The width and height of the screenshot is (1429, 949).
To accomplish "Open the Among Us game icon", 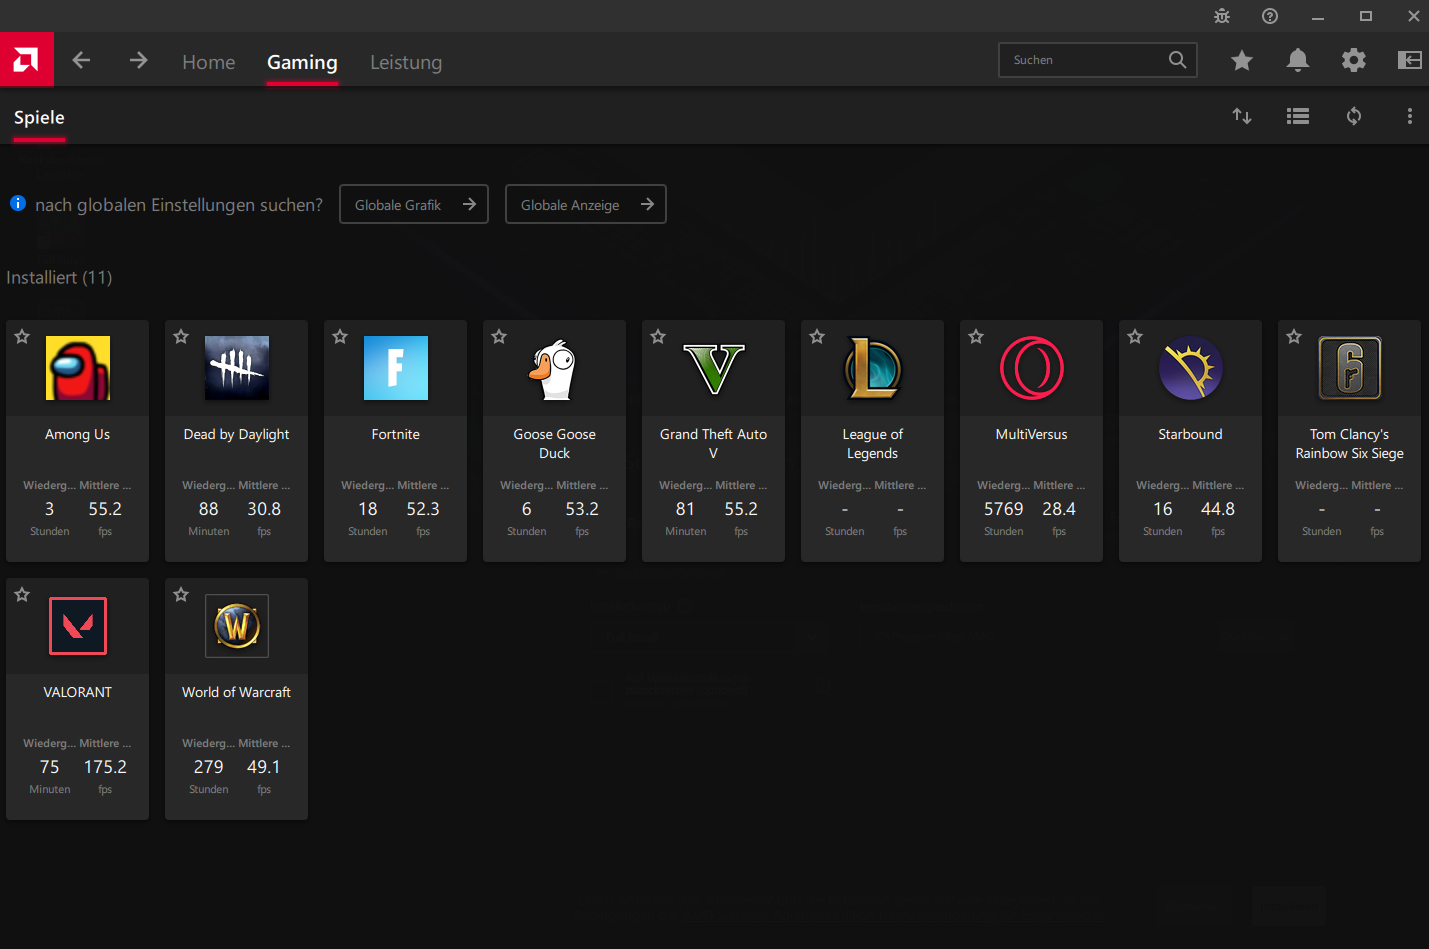I will click(x=78, y=368).
